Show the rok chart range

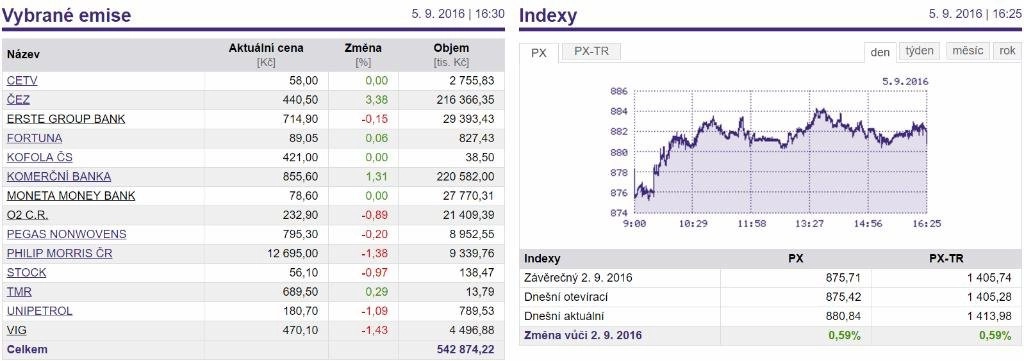[x=1007, y=51]
